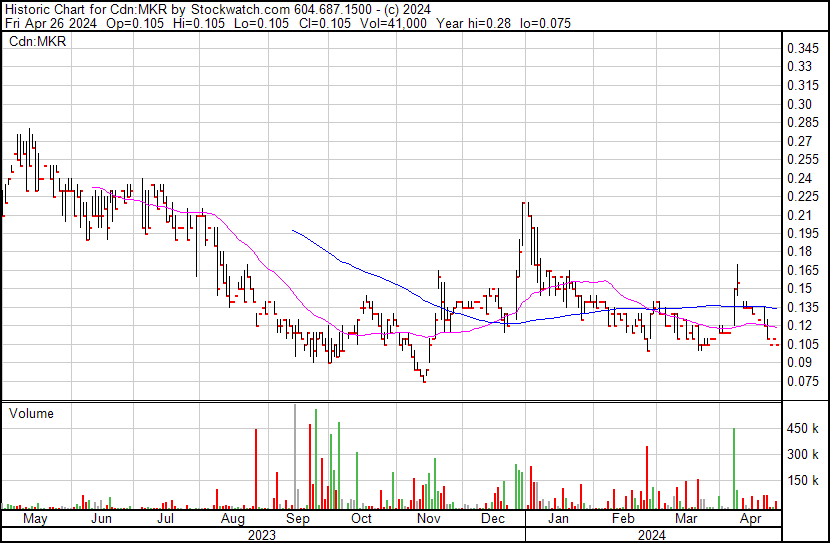Click the Stockwatch.com title text
The height and width of the screenshot is (543, 830).
(x=240, y=9)
